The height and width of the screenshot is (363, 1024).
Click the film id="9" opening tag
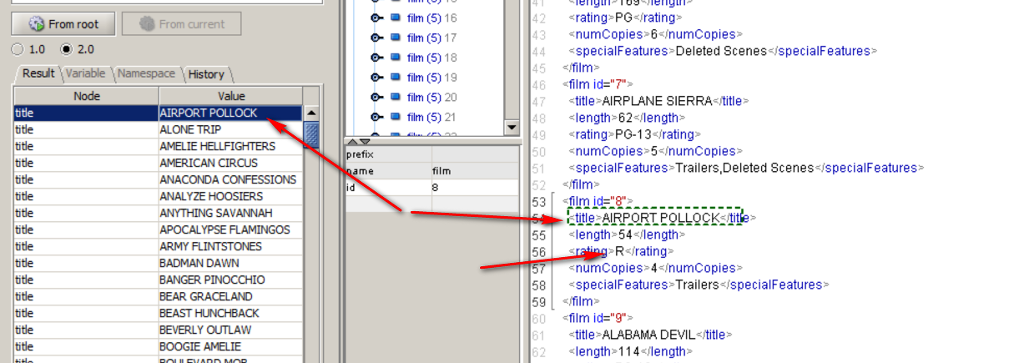pyautogui.click(x=597, y=318)
